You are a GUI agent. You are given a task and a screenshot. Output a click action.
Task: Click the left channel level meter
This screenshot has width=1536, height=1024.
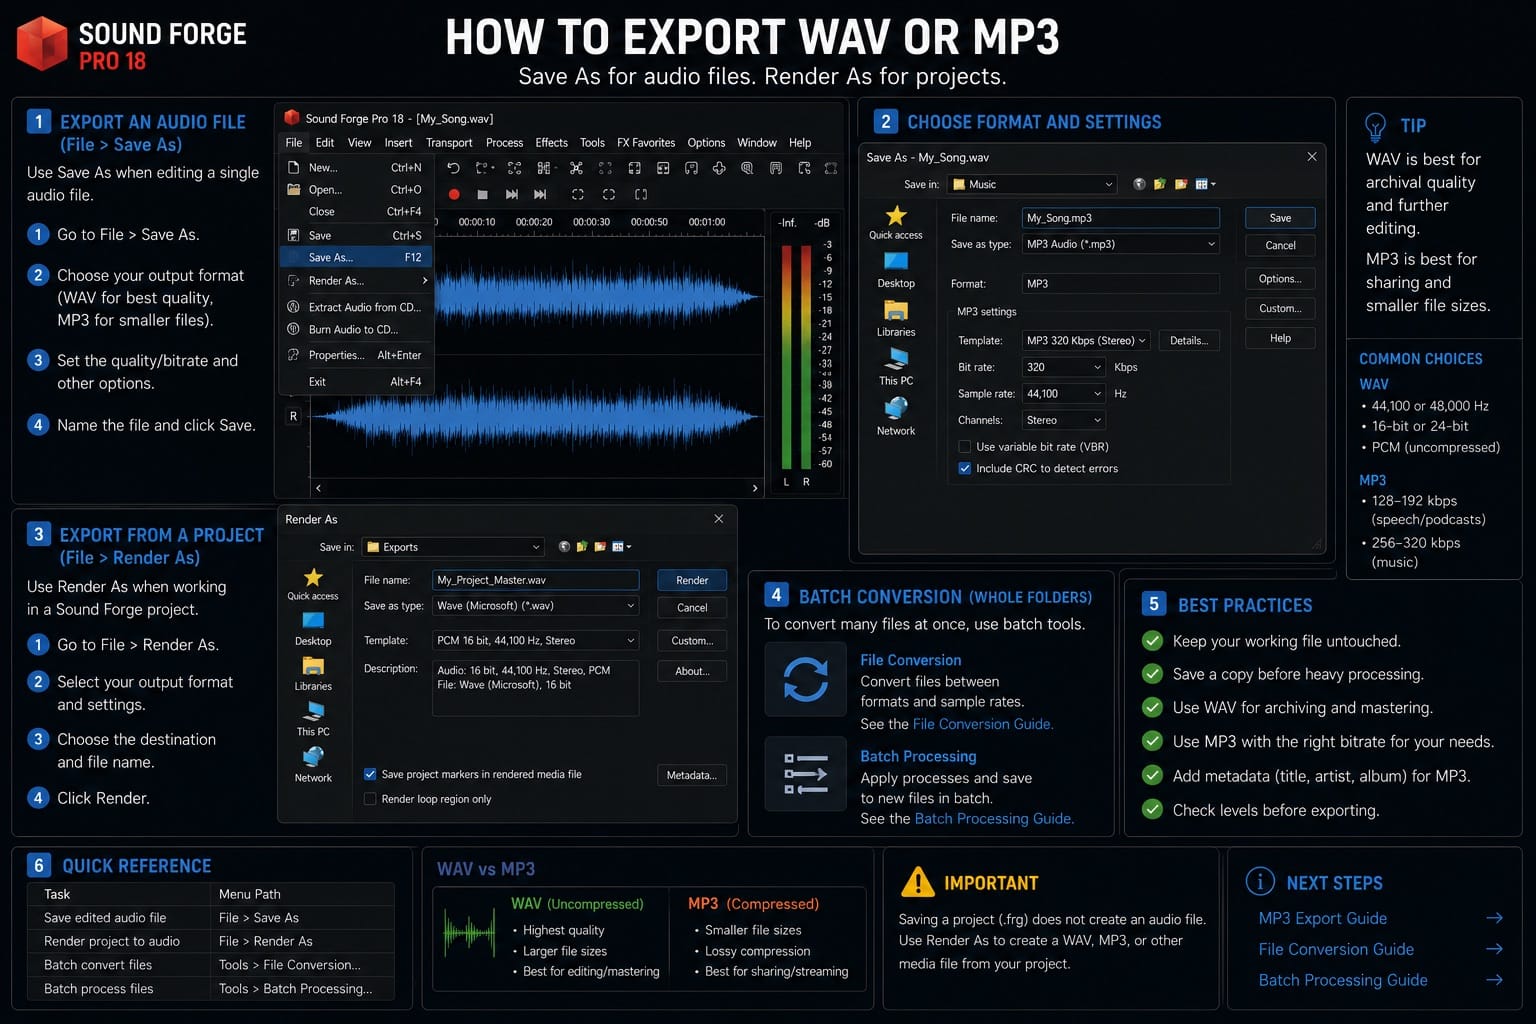coord(786,356)
